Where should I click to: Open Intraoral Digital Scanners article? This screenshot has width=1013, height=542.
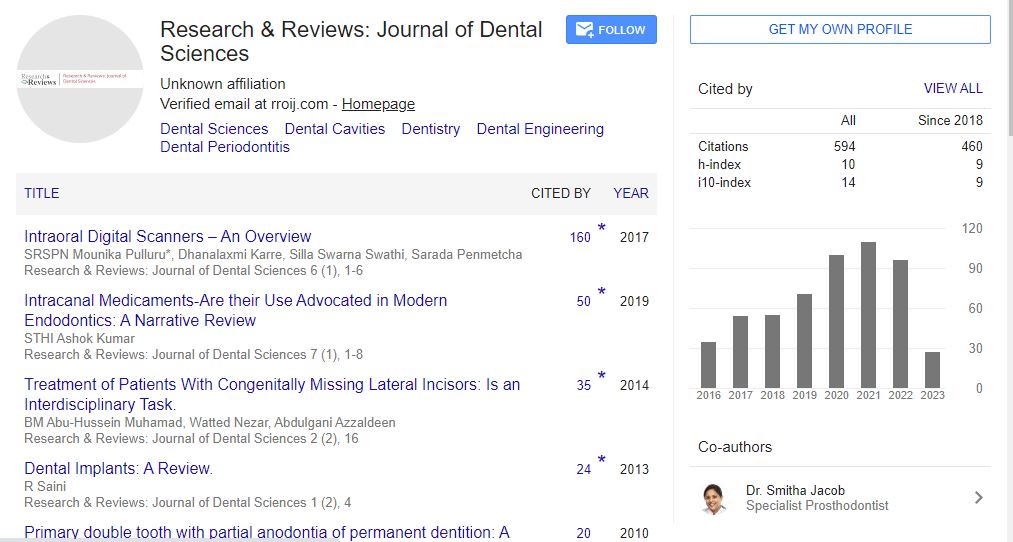coord(168,237)
